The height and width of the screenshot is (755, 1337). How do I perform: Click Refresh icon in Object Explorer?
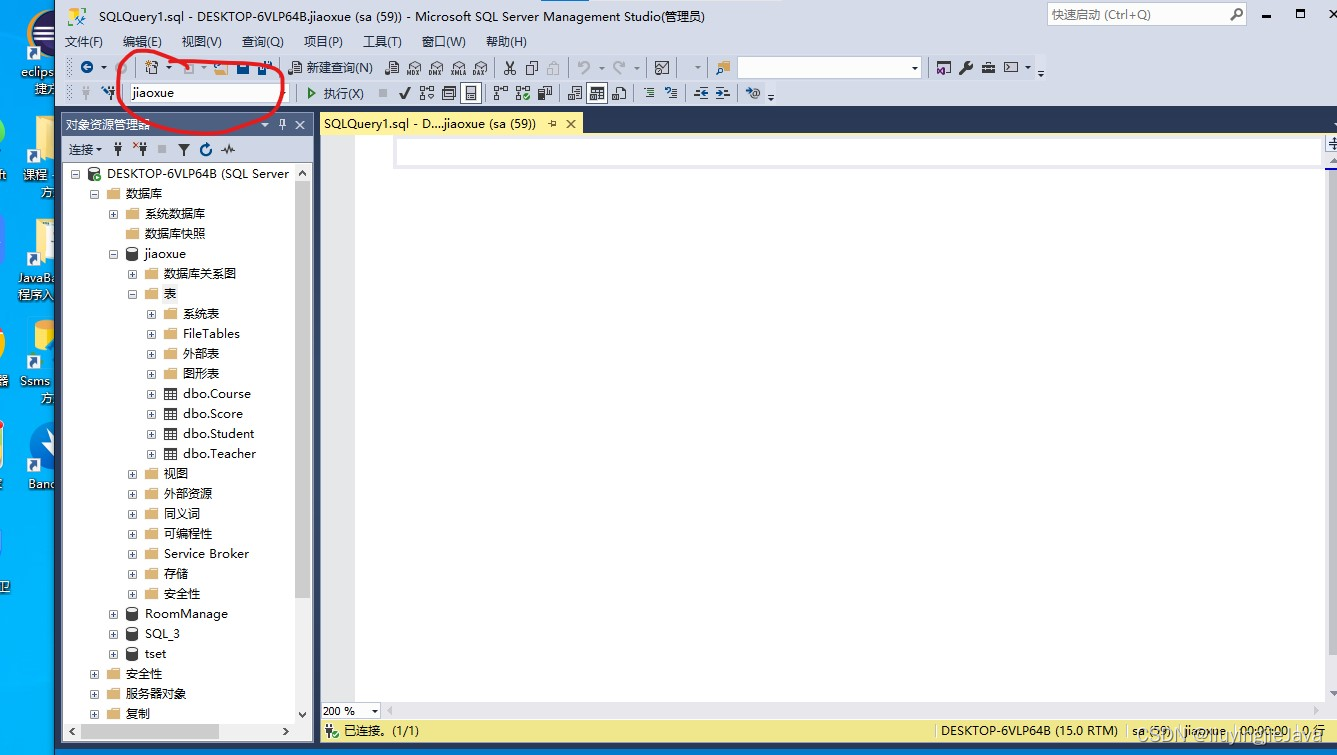coord(206,149)
